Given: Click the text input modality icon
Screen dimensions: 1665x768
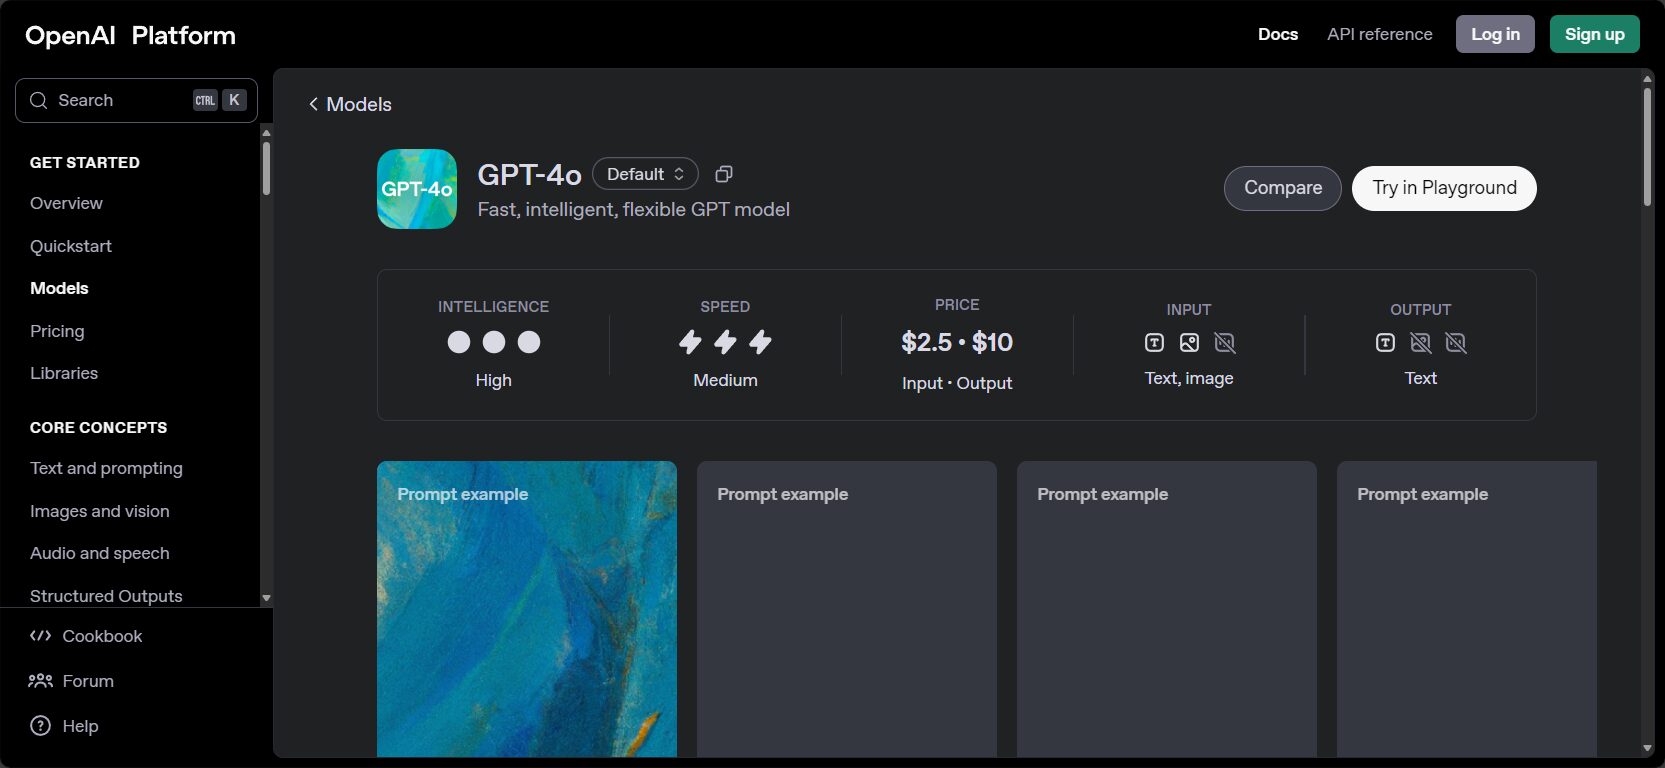Looking at the screenshot, I should (1154, 343).
